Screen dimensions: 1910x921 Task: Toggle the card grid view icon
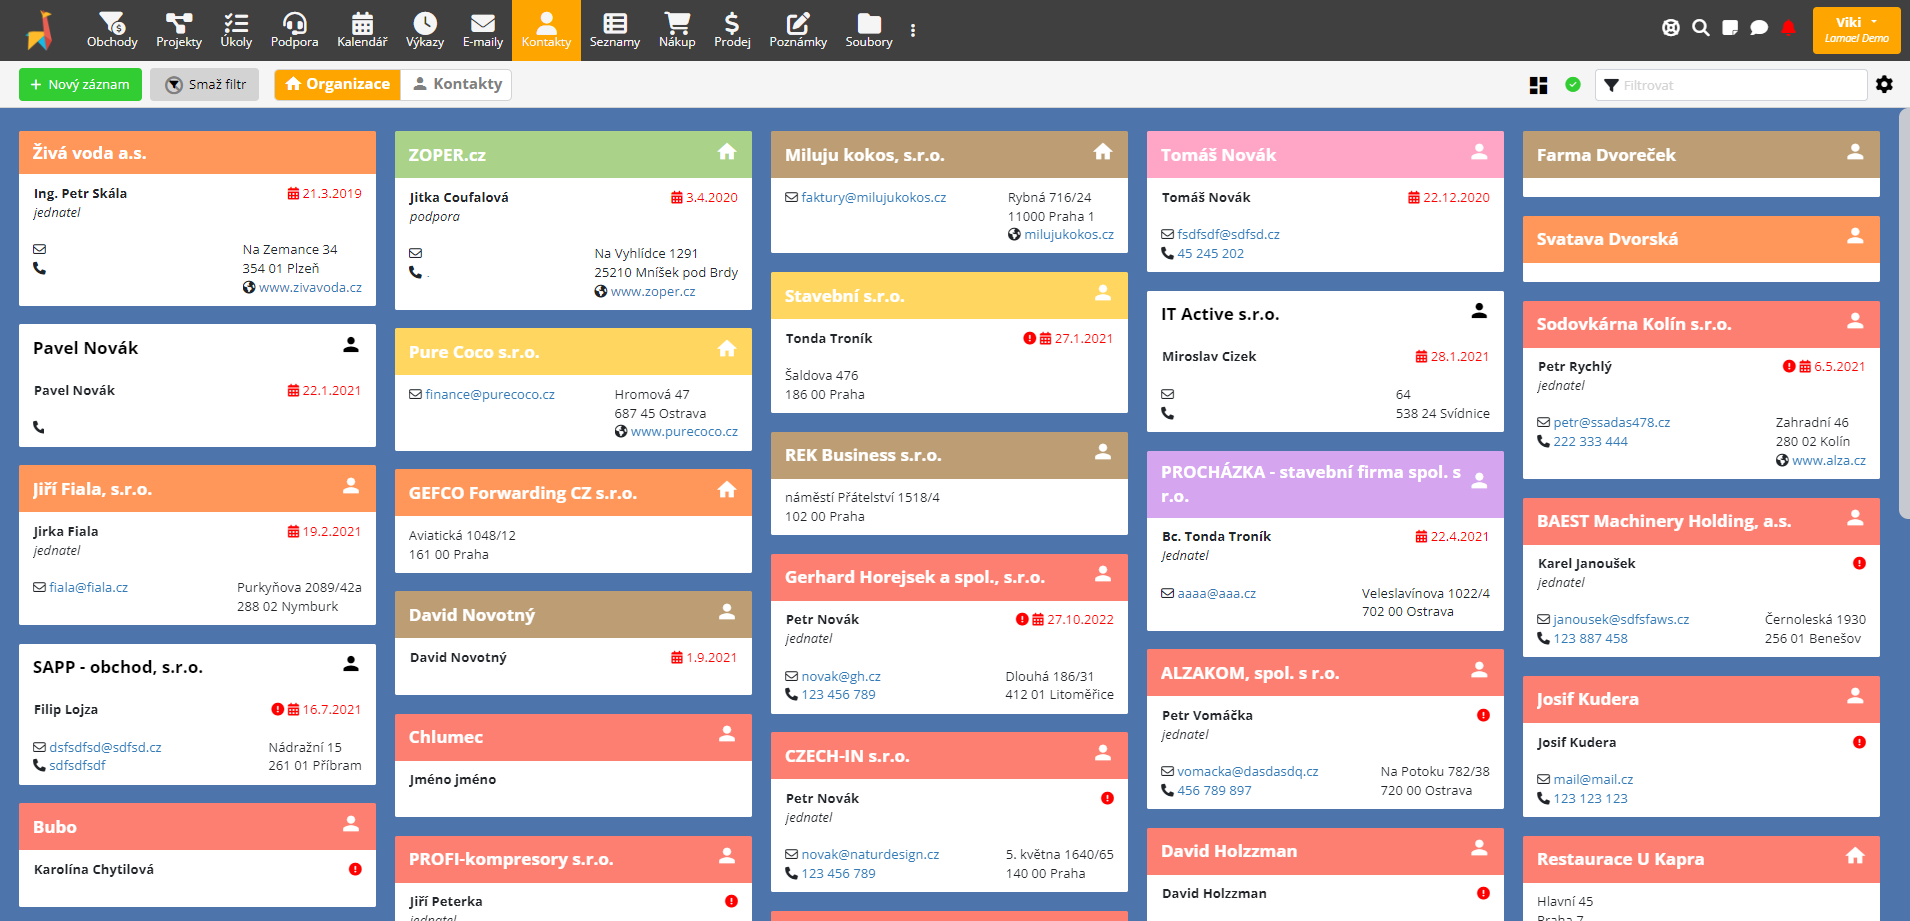tap(1539, 85)
